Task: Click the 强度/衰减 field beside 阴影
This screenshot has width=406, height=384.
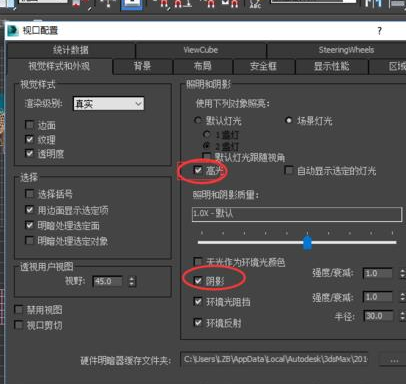Action: pyautogui.click(x=378, y=274)
